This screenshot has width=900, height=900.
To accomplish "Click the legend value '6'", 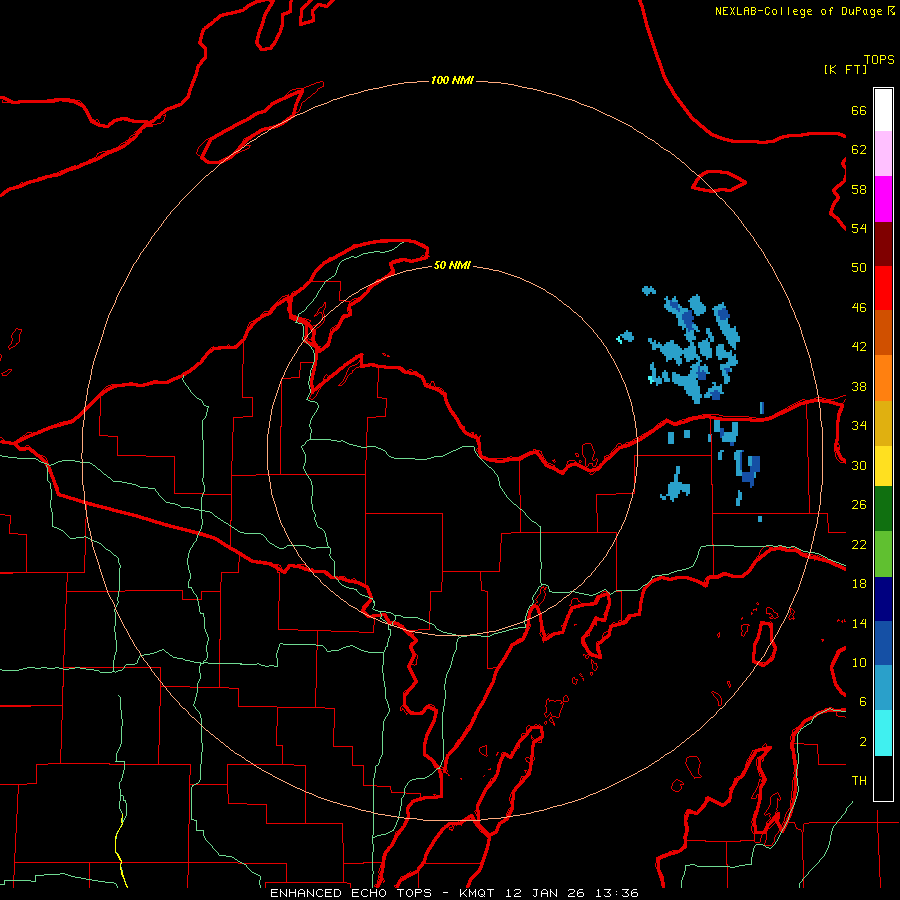I will point(862,702).
